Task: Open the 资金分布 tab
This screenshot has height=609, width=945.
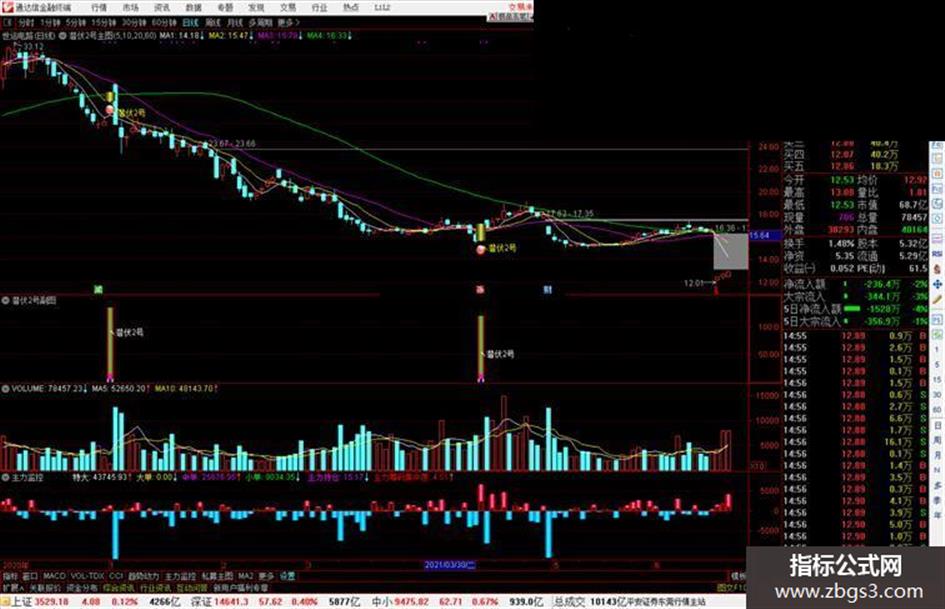Action: (x=82, y=587)
